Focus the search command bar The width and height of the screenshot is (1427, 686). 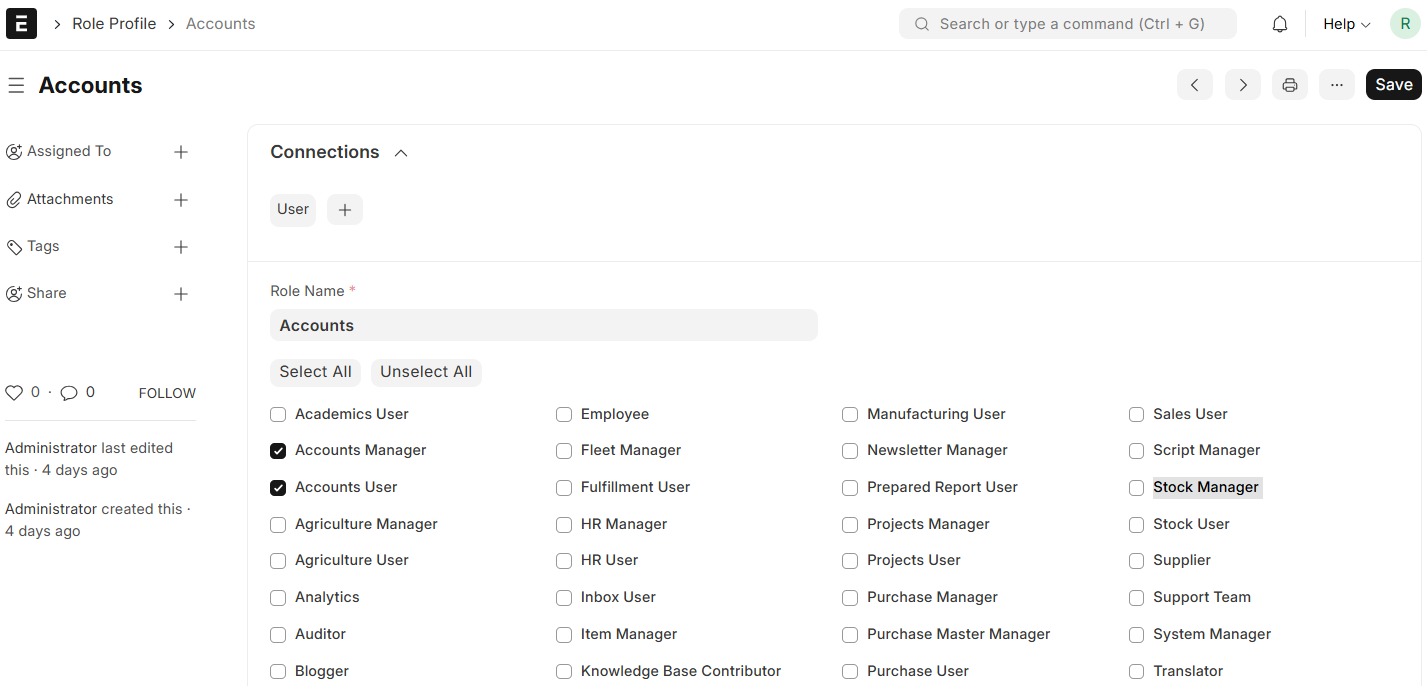click(1067, 24)
